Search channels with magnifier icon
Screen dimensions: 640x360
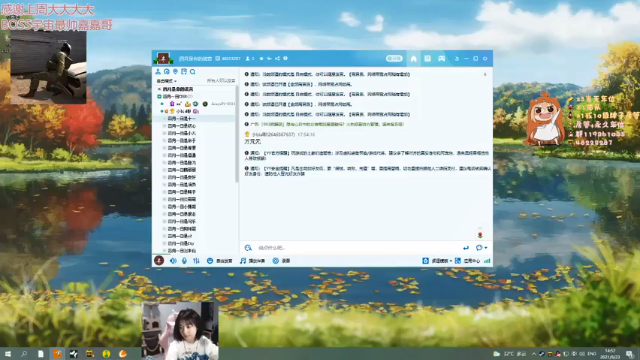tap(193, 72)
